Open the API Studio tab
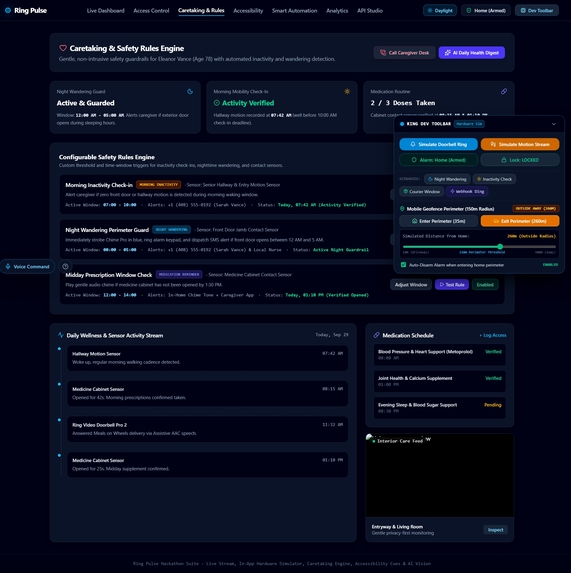Screen dimensions: 571x573 coord(370,11)
